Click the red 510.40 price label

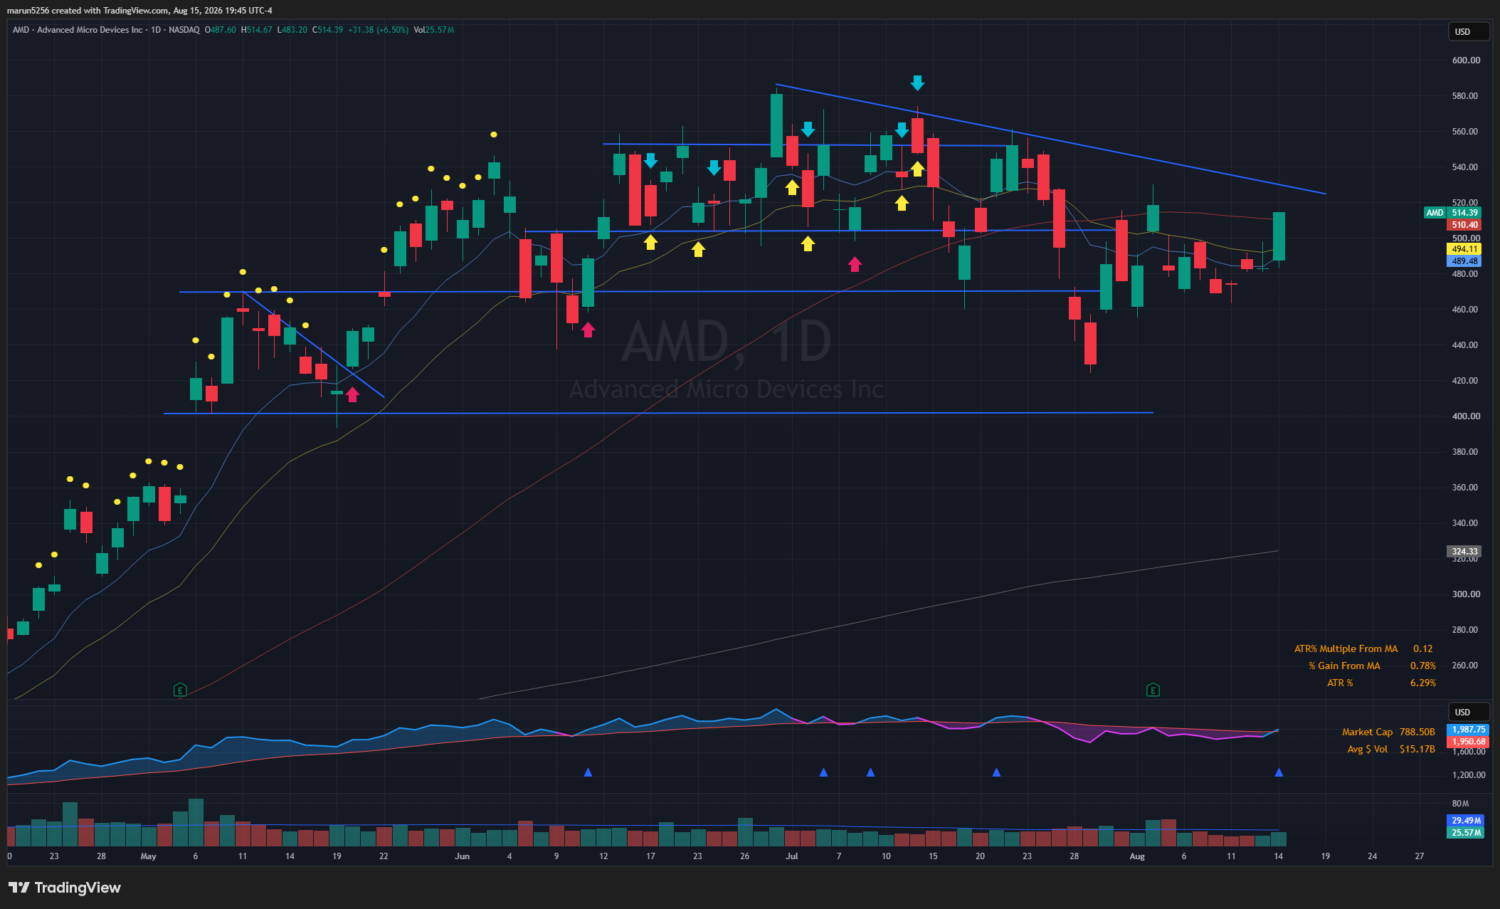coord(1465,225)
